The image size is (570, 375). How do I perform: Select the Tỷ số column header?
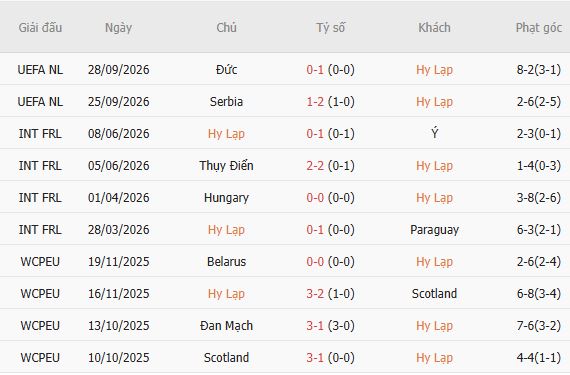coord(330,28)
